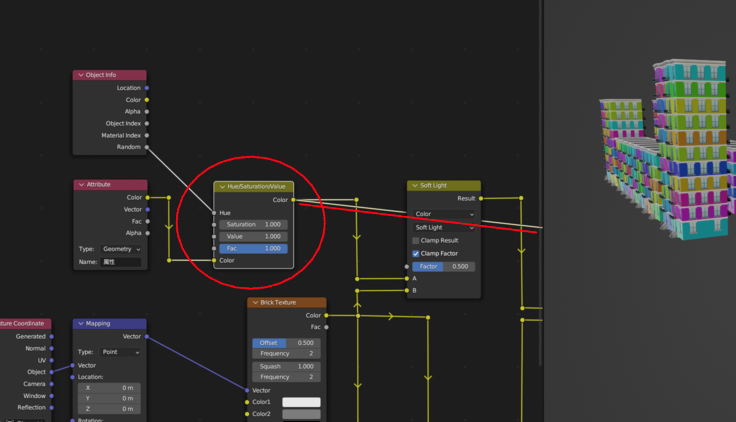This screenshot has width=736, height=422.
Task: Click the Texture Coordinate Normal output socket
Action: point(52,349)
